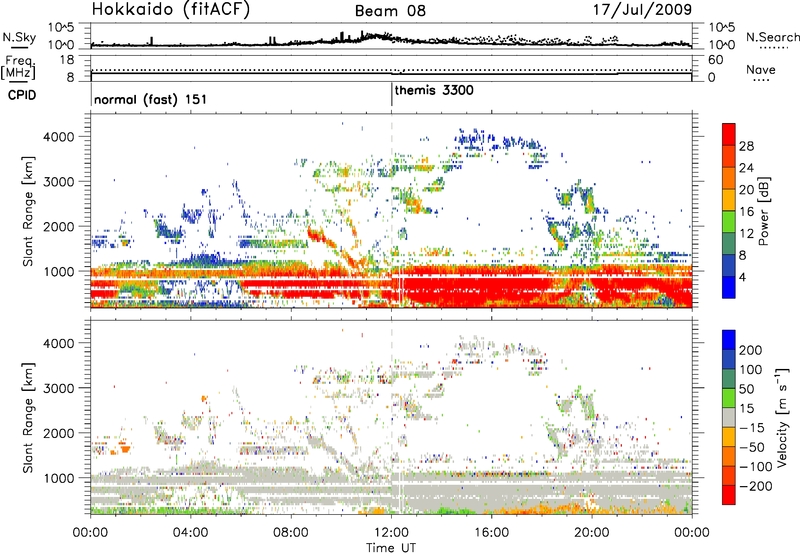Click the '60' Nave axis tick
The height and width of the screenshot is (554, 800).
click(715, 60)
